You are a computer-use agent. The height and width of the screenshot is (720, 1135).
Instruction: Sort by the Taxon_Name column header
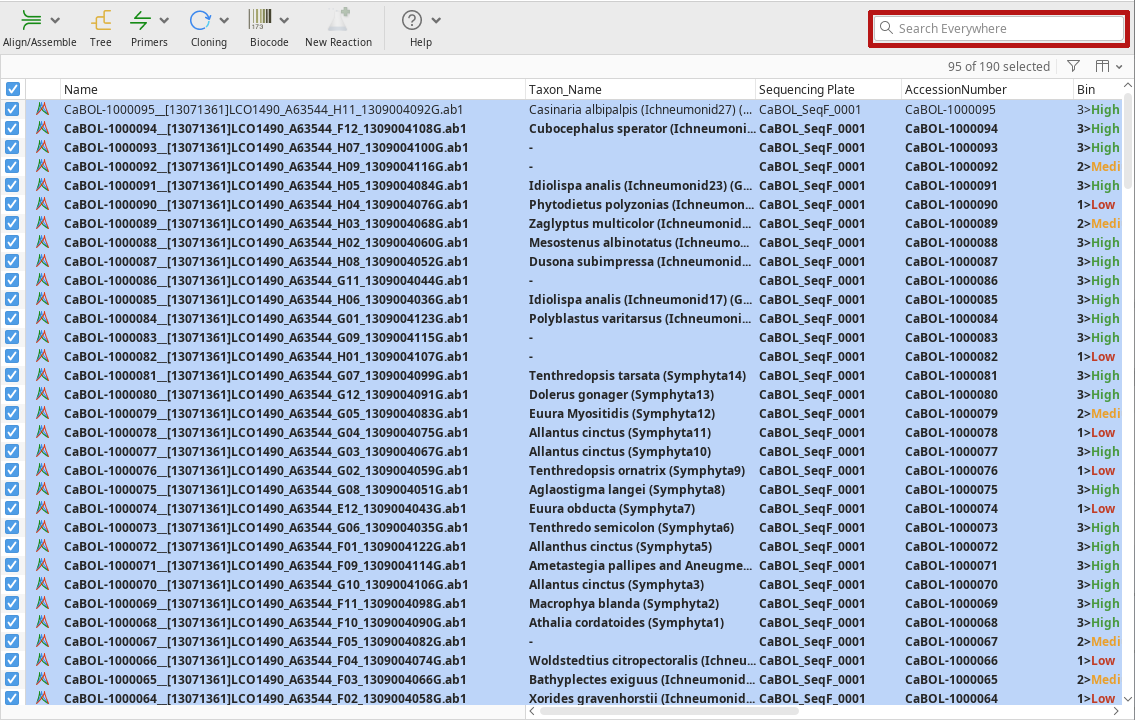(640, 89)
